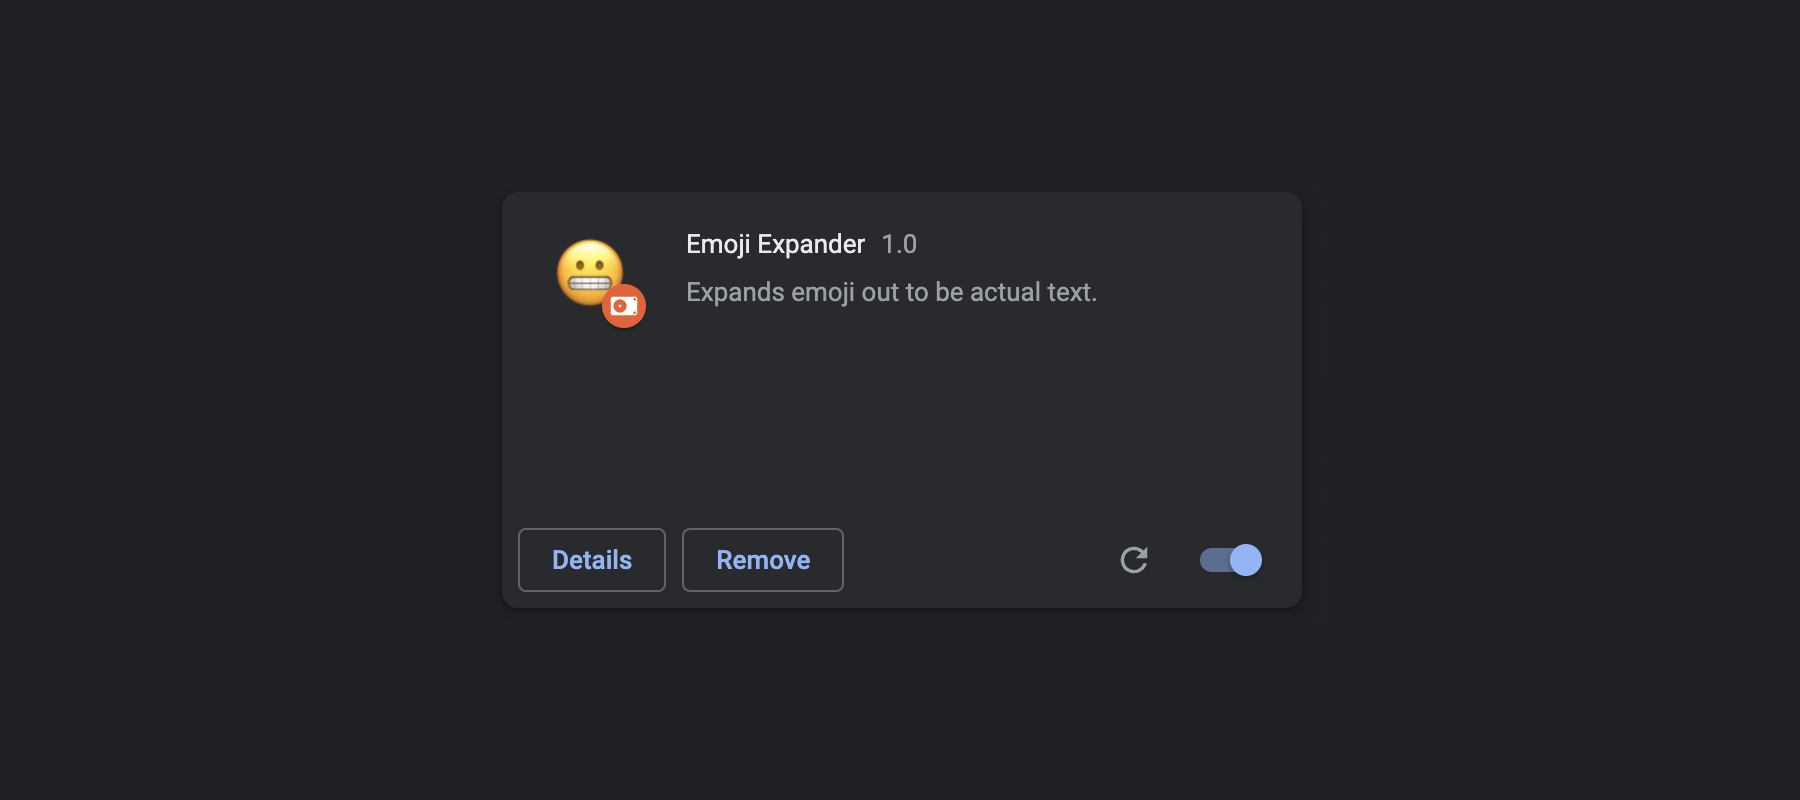
Task: Click the version number 1.0
Action: [x=899, y=244]
